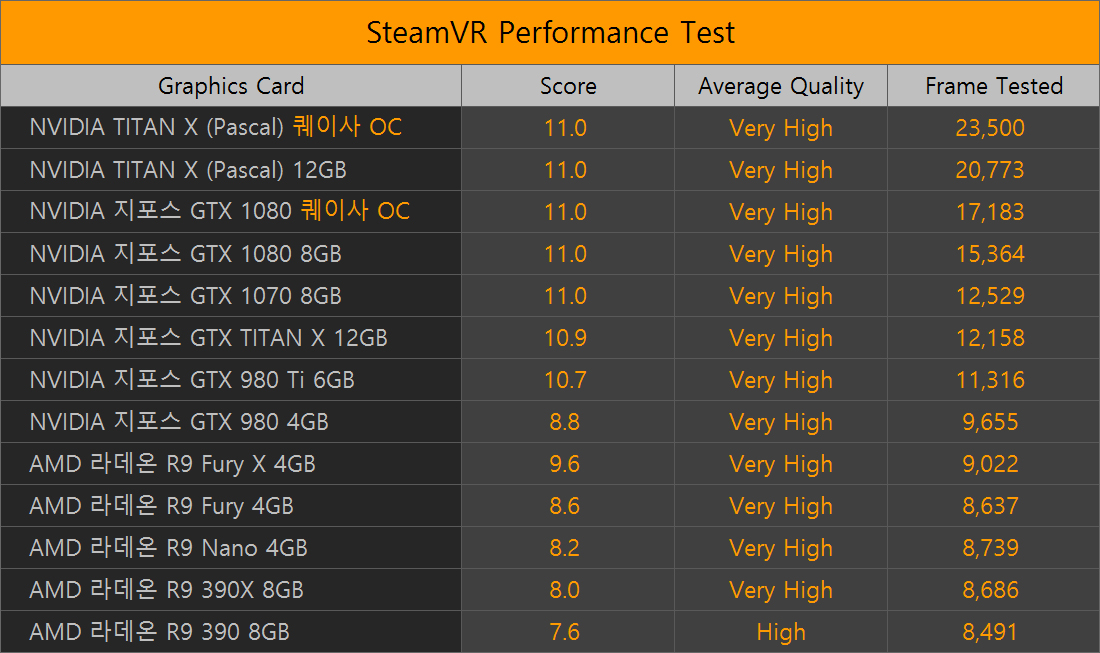1100x653 pixels.
Task: Click the 20,773 frames value
Action: point(990,170)
